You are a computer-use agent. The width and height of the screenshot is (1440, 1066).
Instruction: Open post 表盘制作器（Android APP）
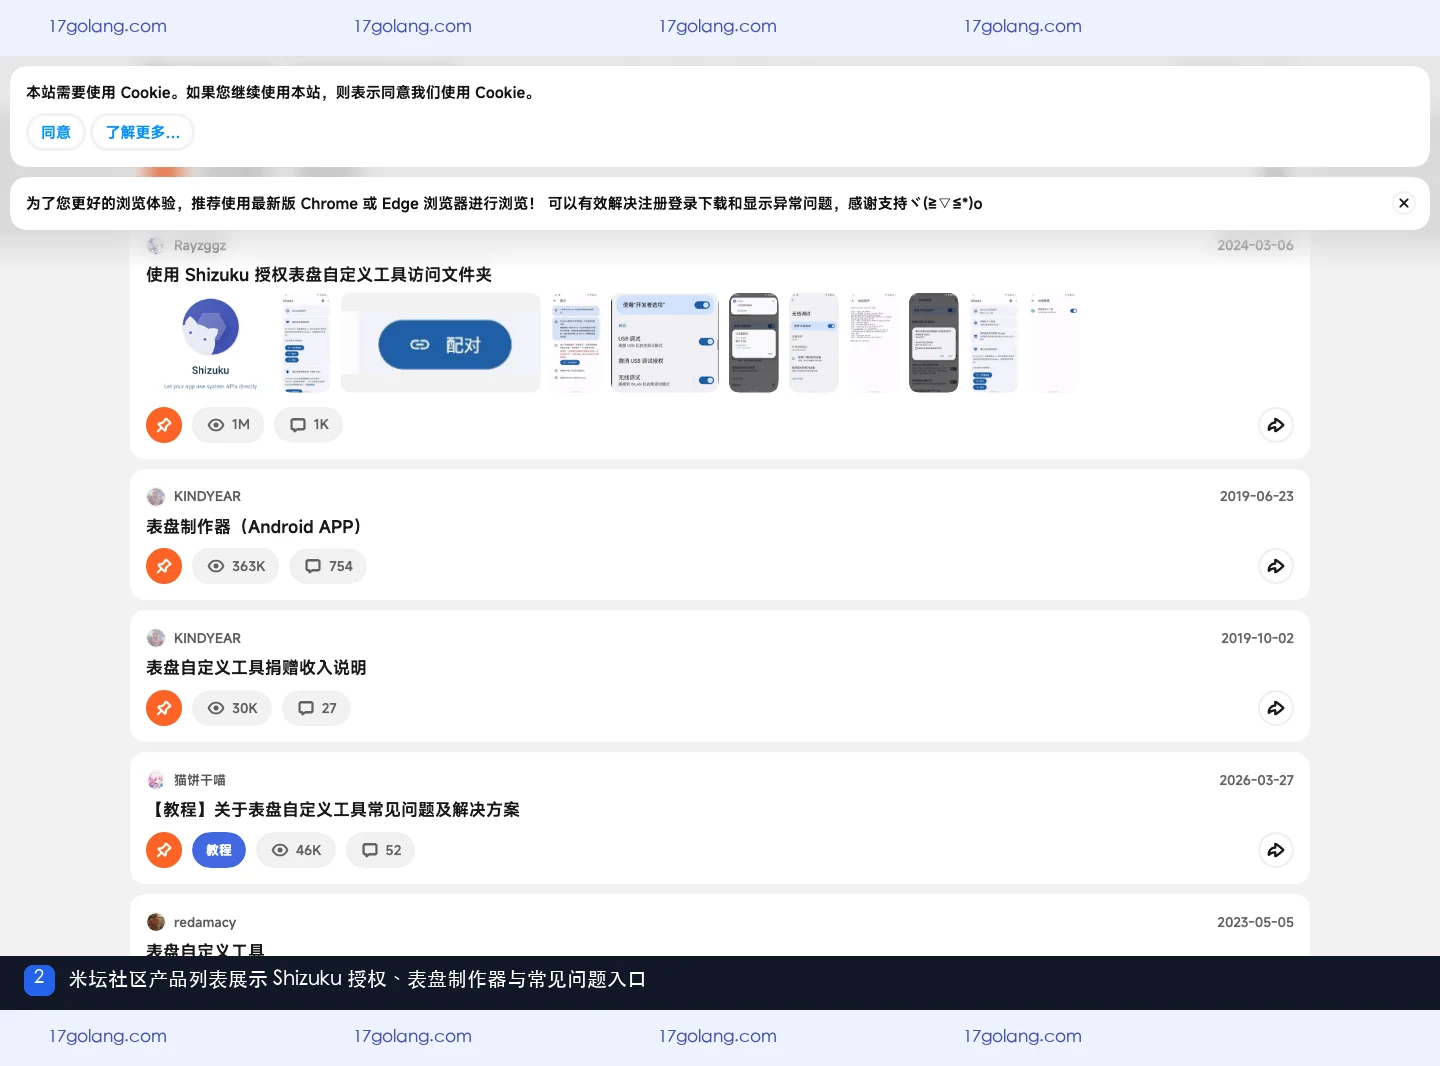pyautogui.click(x=254, y=527)
